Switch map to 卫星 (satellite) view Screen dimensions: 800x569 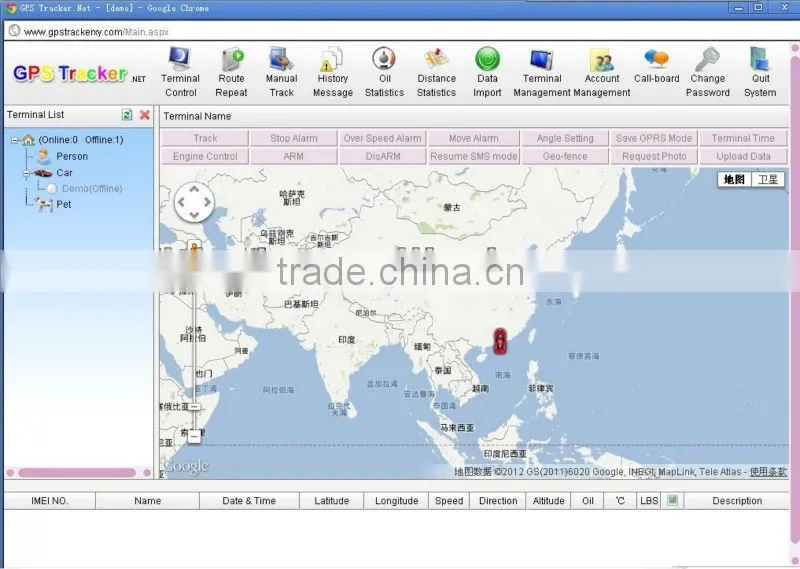[x=767, y=180]
